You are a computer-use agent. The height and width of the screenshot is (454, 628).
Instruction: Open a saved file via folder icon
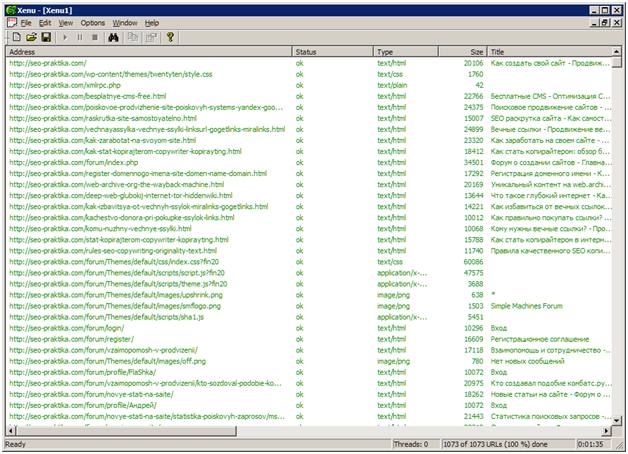[31, 37]
